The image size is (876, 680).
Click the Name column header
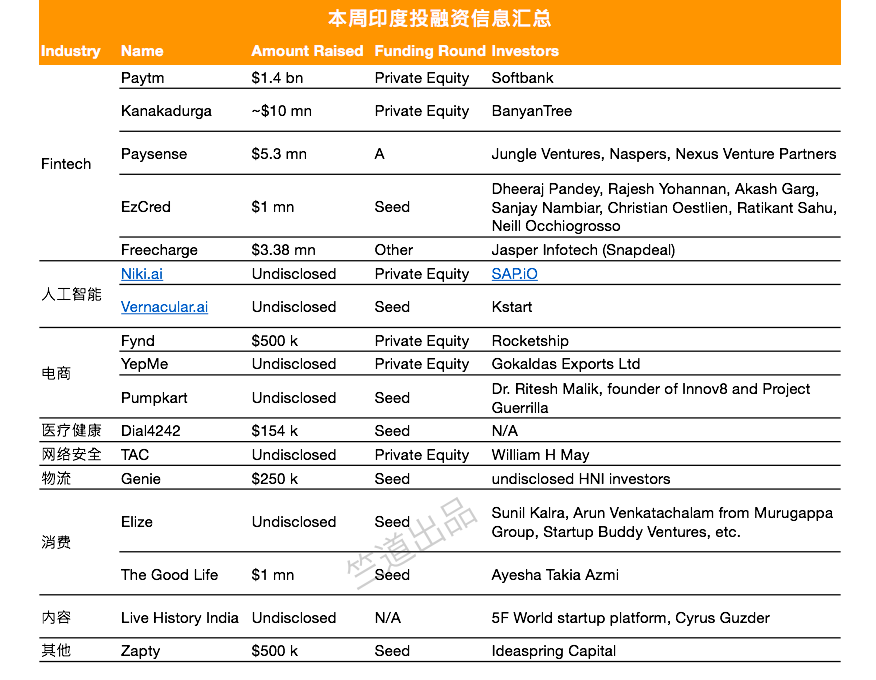(x=142, y=51)
